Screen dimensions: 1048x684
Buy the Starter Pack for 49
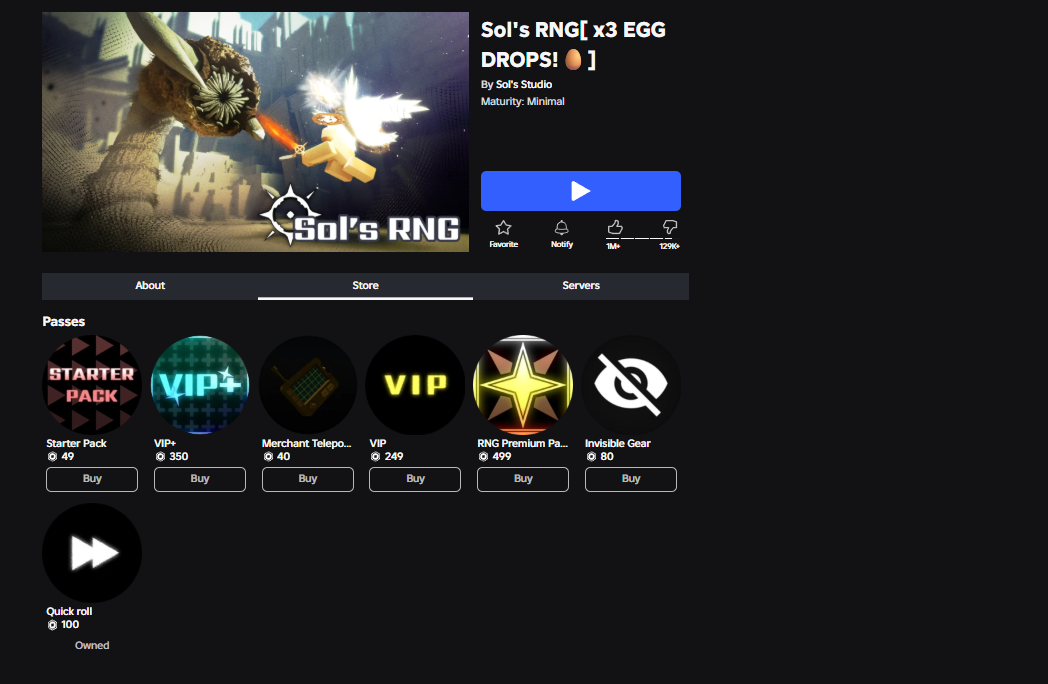92,479
